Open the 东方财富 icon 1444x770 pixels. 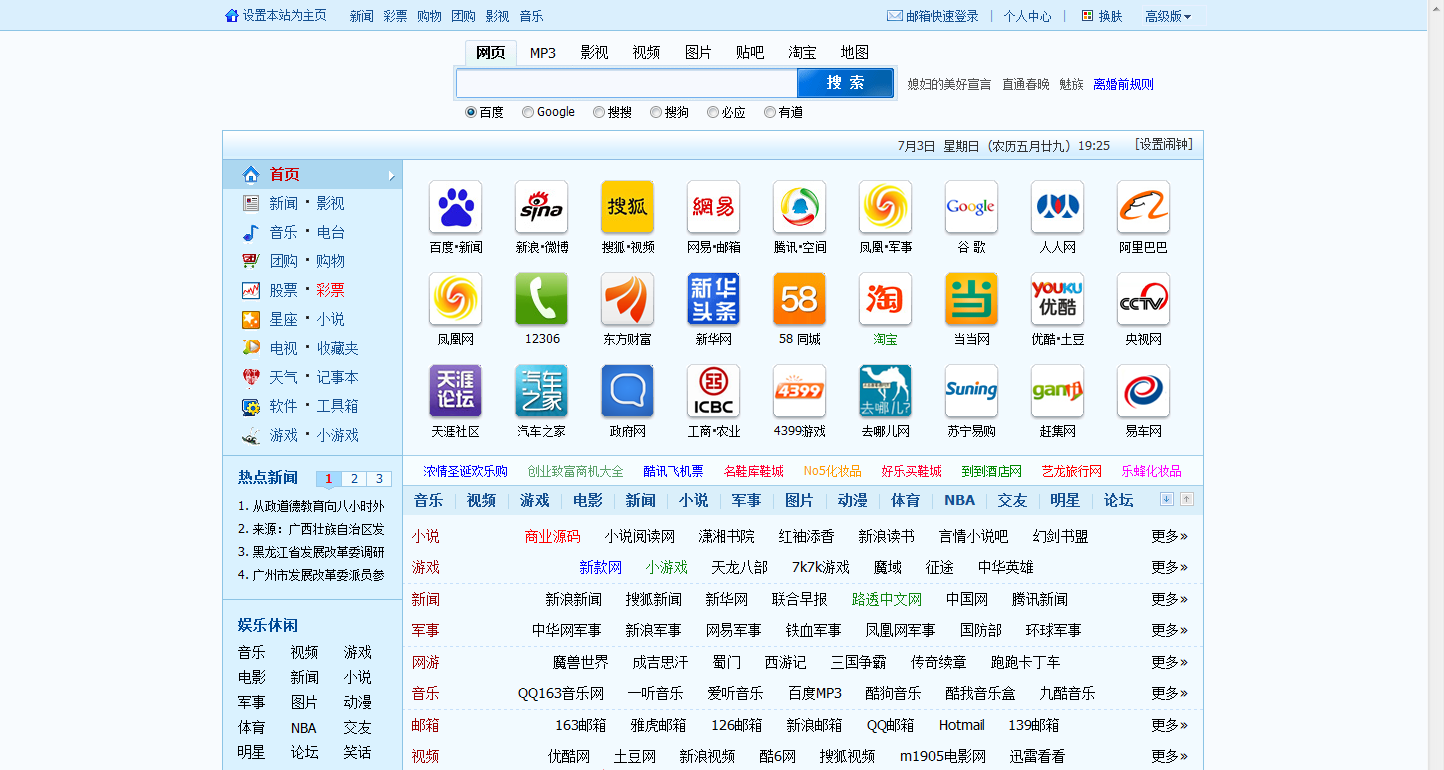627,299
